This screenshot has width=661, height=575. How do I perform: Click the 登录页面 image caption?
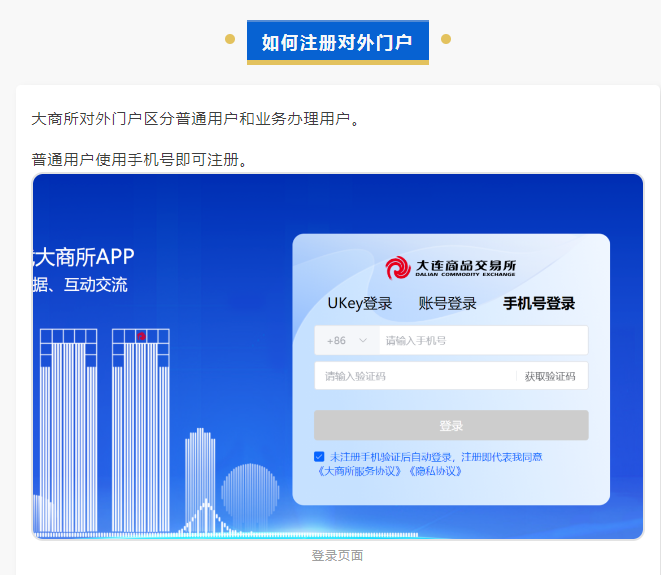(x=337, y=556)
